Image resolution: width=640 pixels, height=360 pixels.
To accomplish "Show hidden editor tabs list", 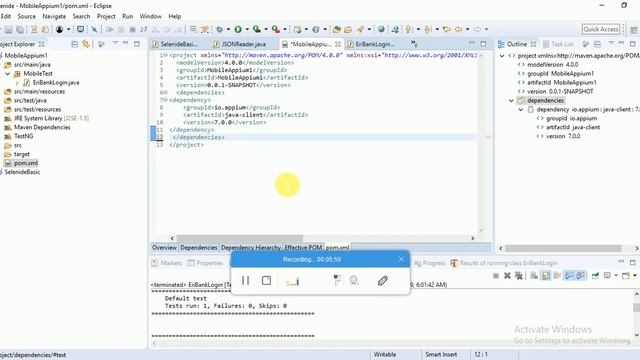I will point(414,44).
